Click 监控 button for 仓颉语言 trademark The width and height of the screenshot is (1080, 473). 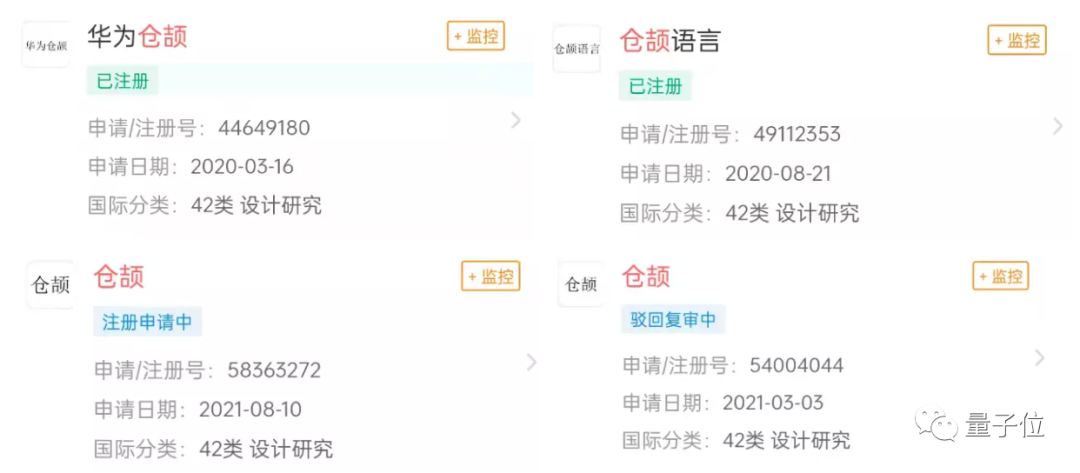(1017, 40)
